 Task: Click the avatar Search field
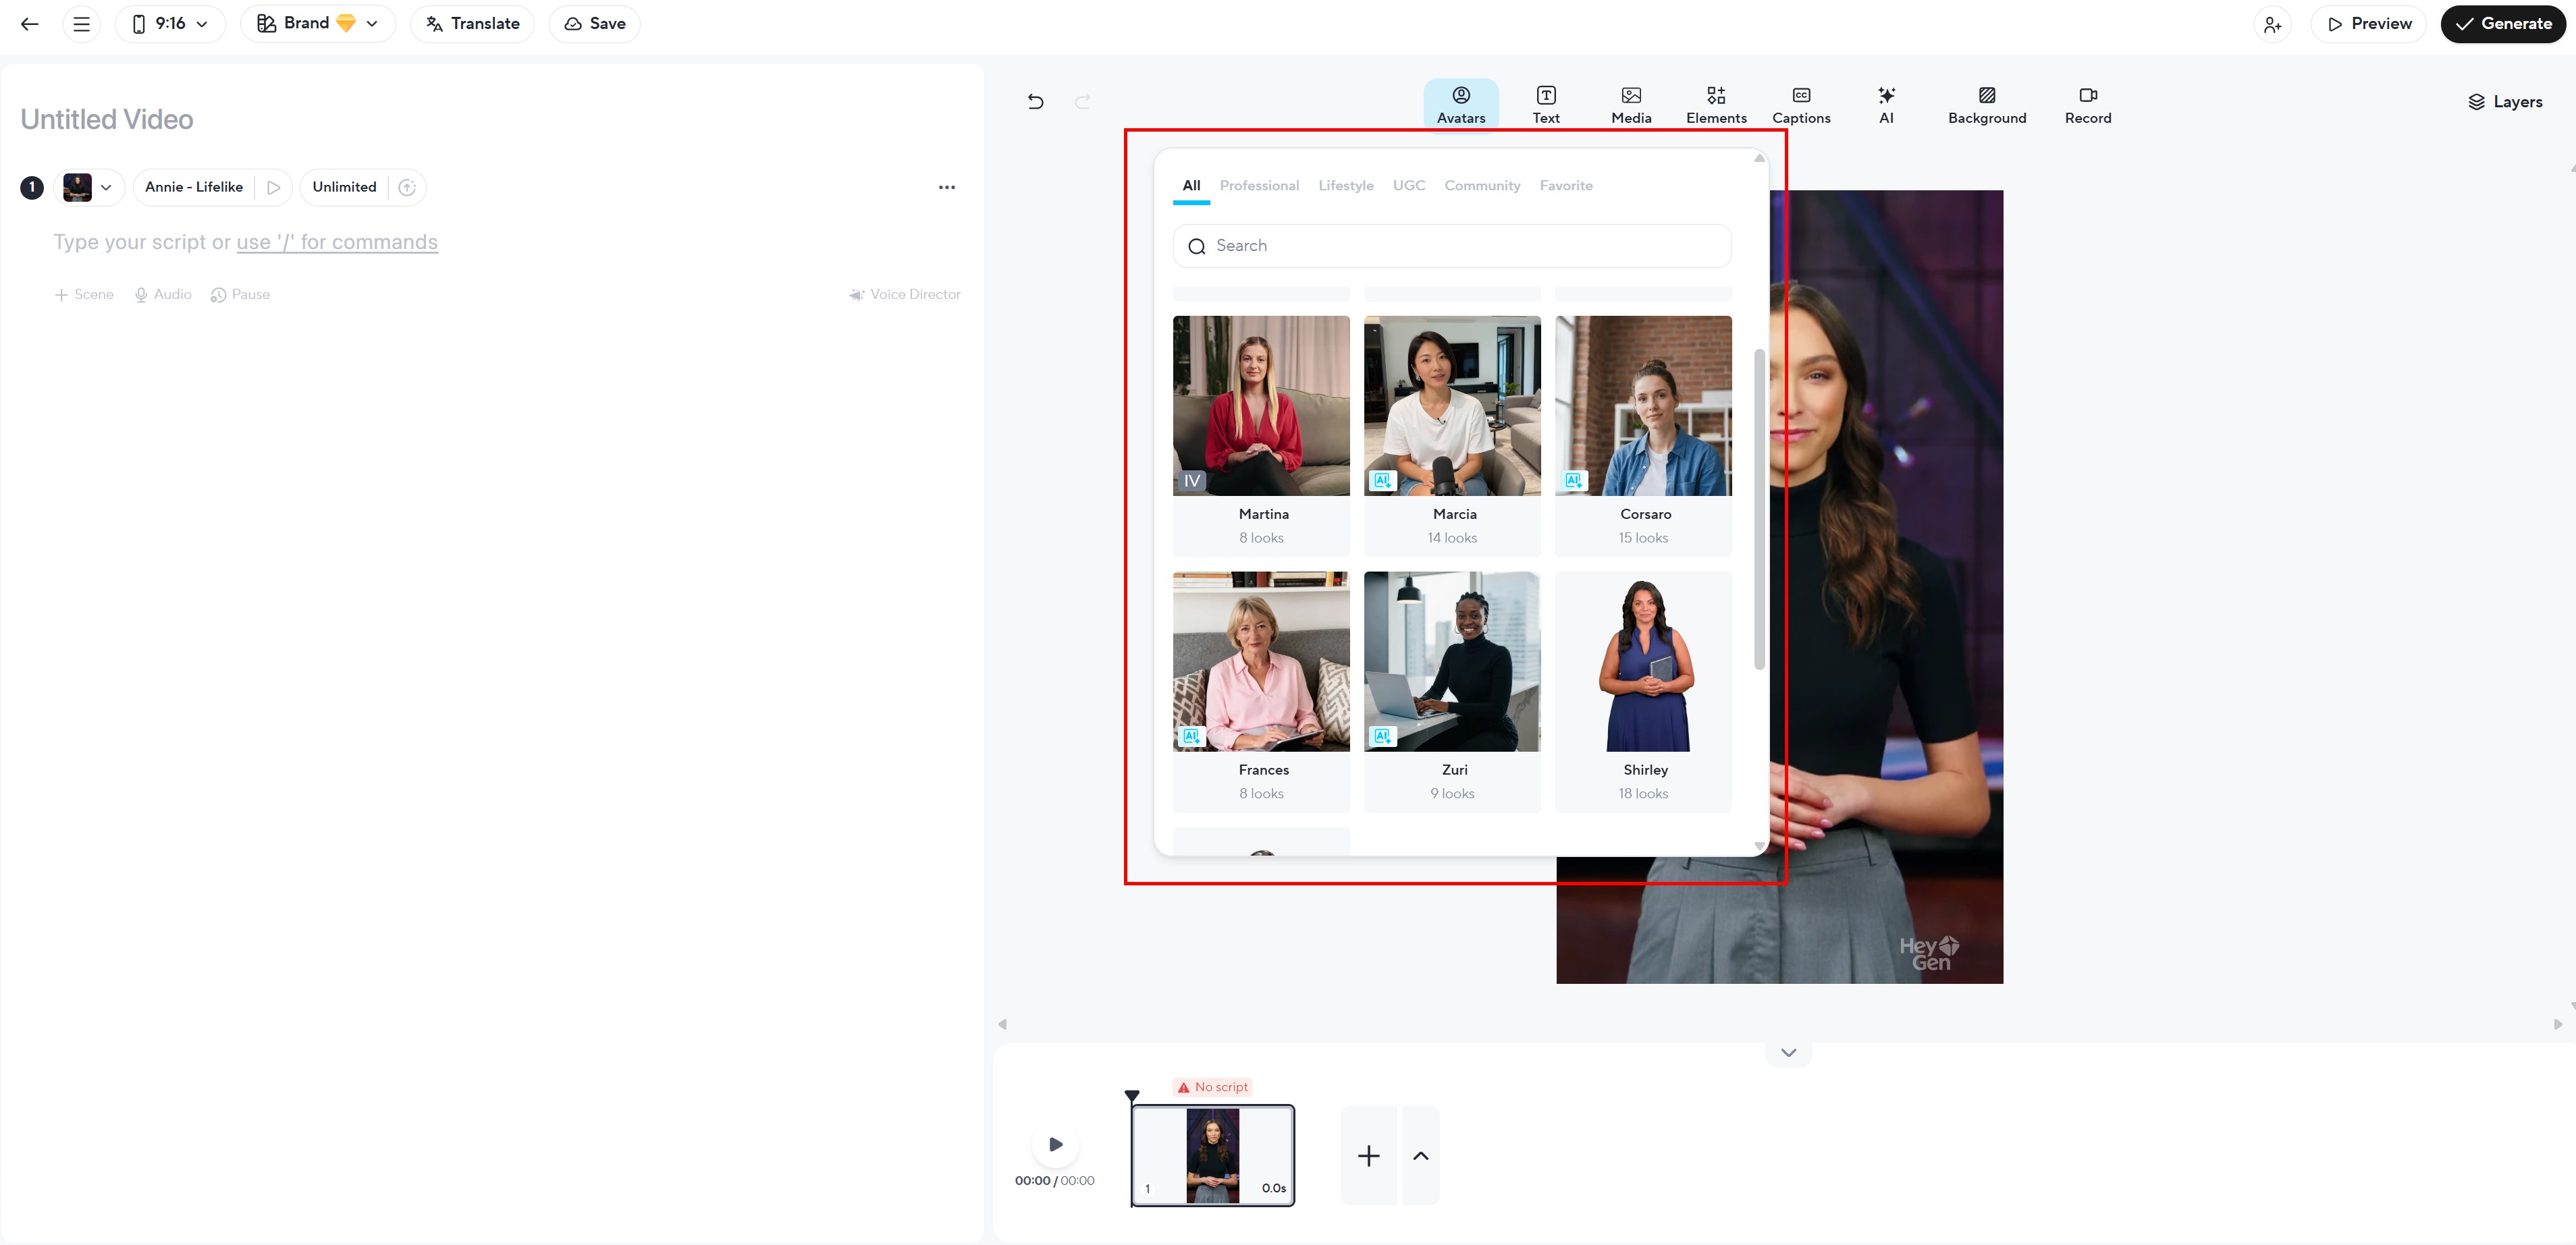coord(1452,246)
